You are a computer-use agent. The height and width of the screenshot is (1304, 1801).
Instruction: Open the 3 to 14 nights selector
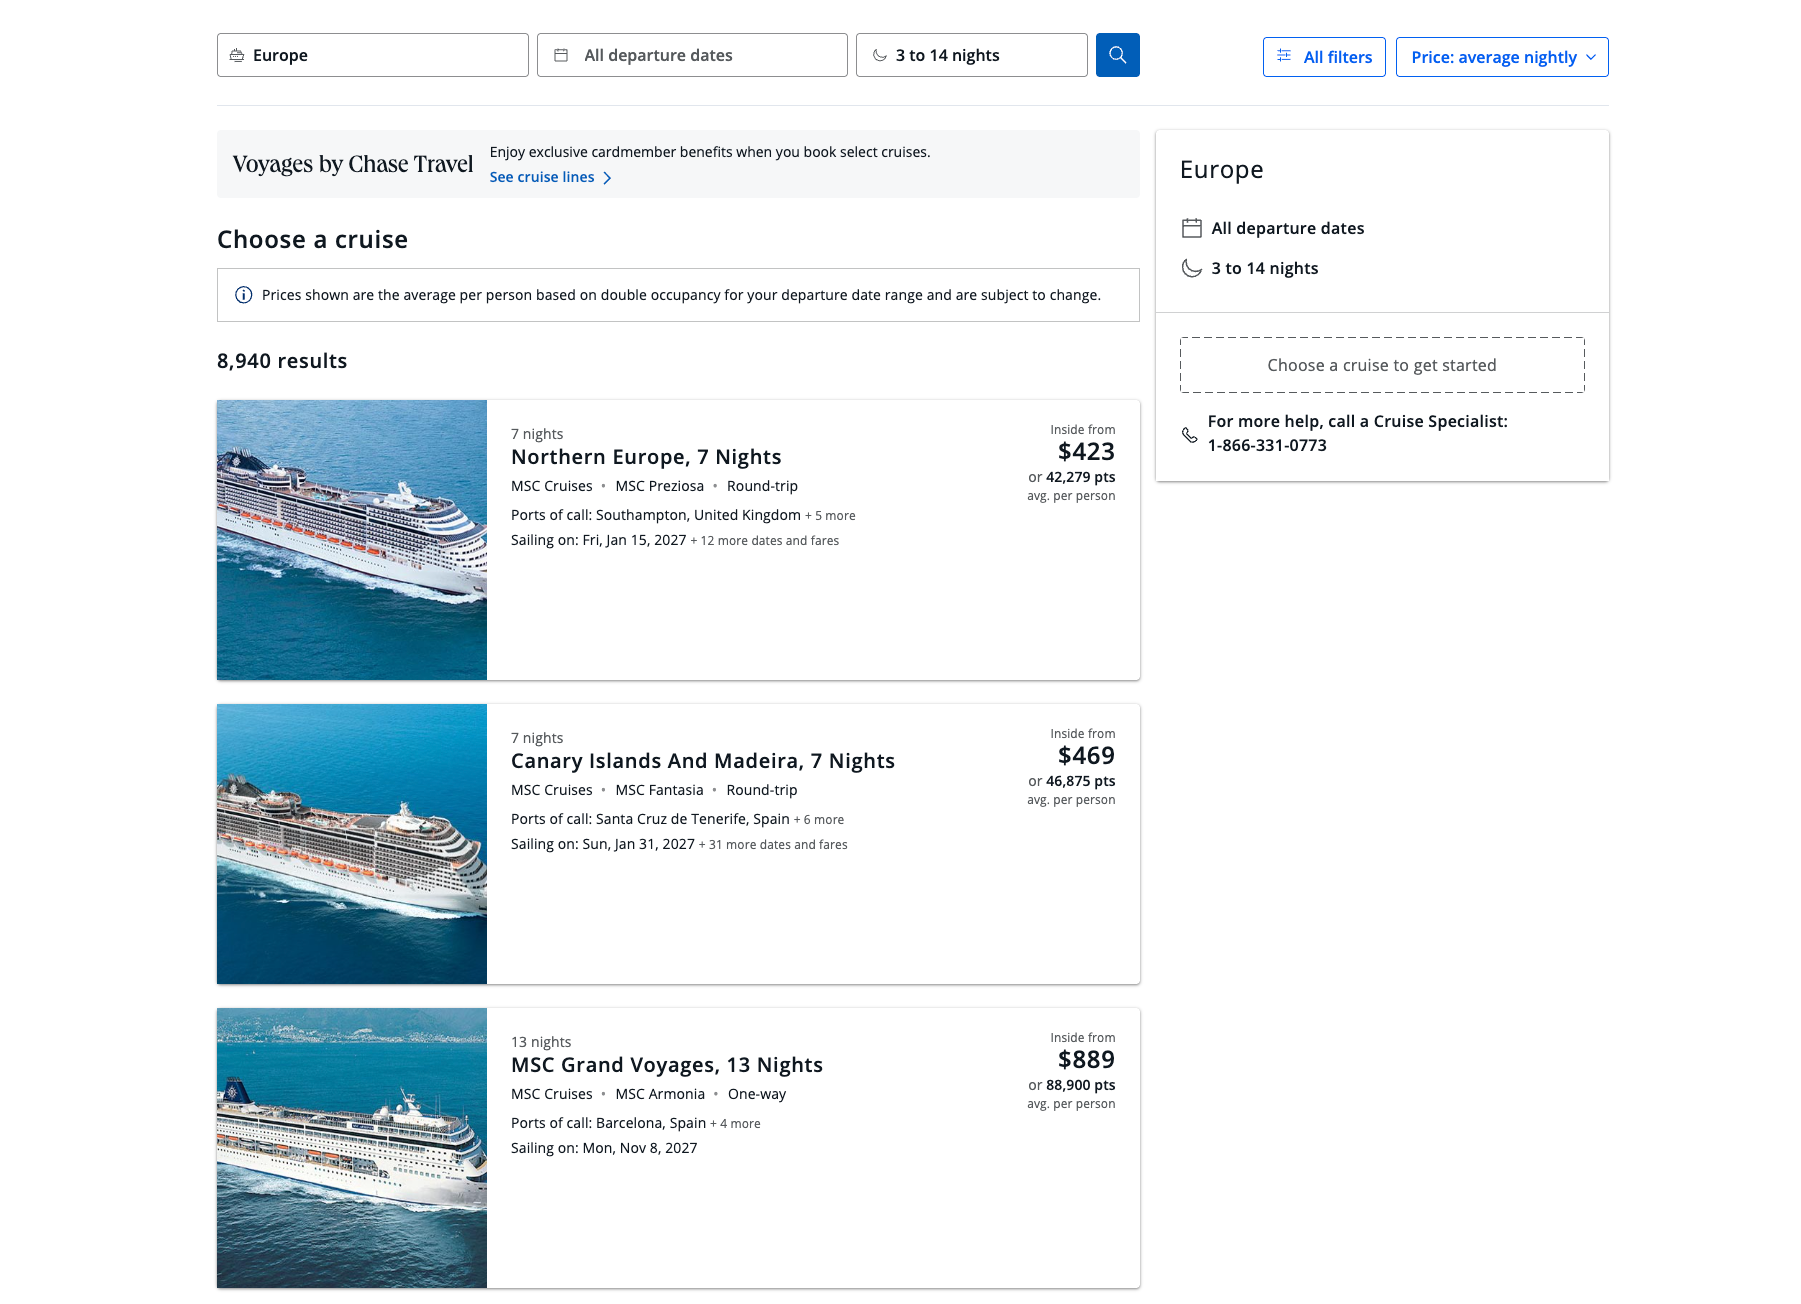pos(971,55)
